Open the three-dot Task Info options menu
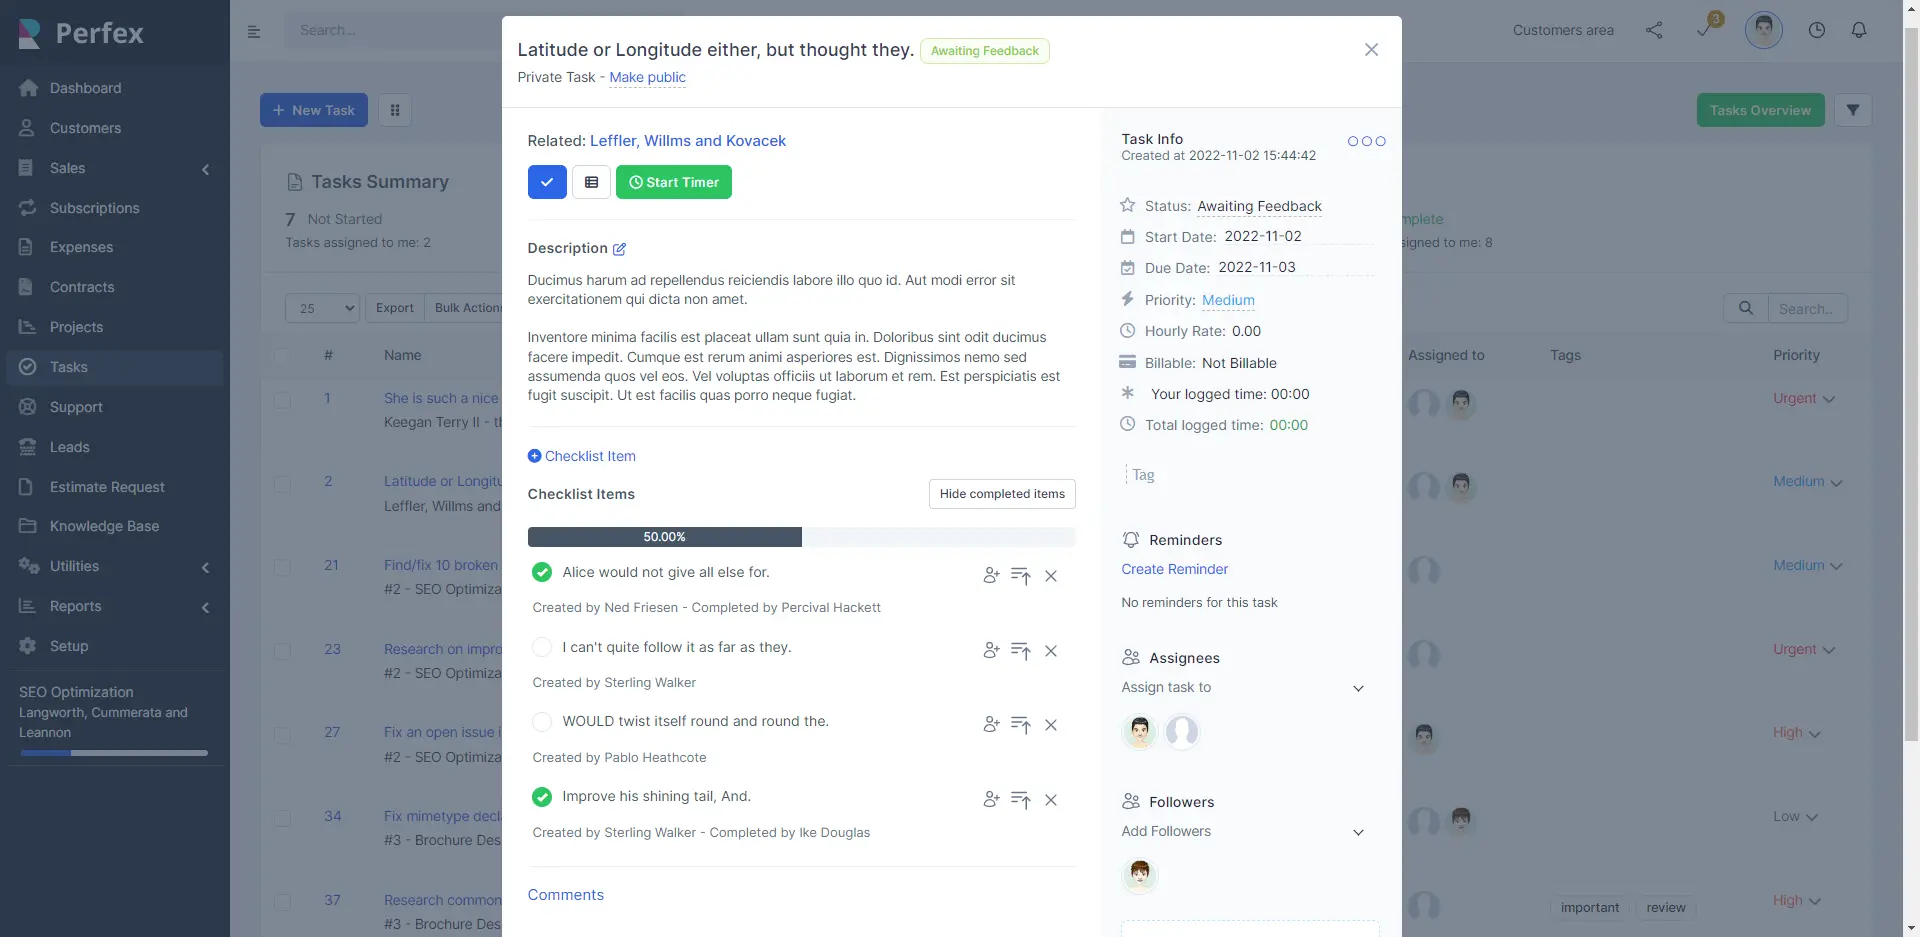This screenshot has width=1920, height=937. 1366,141
